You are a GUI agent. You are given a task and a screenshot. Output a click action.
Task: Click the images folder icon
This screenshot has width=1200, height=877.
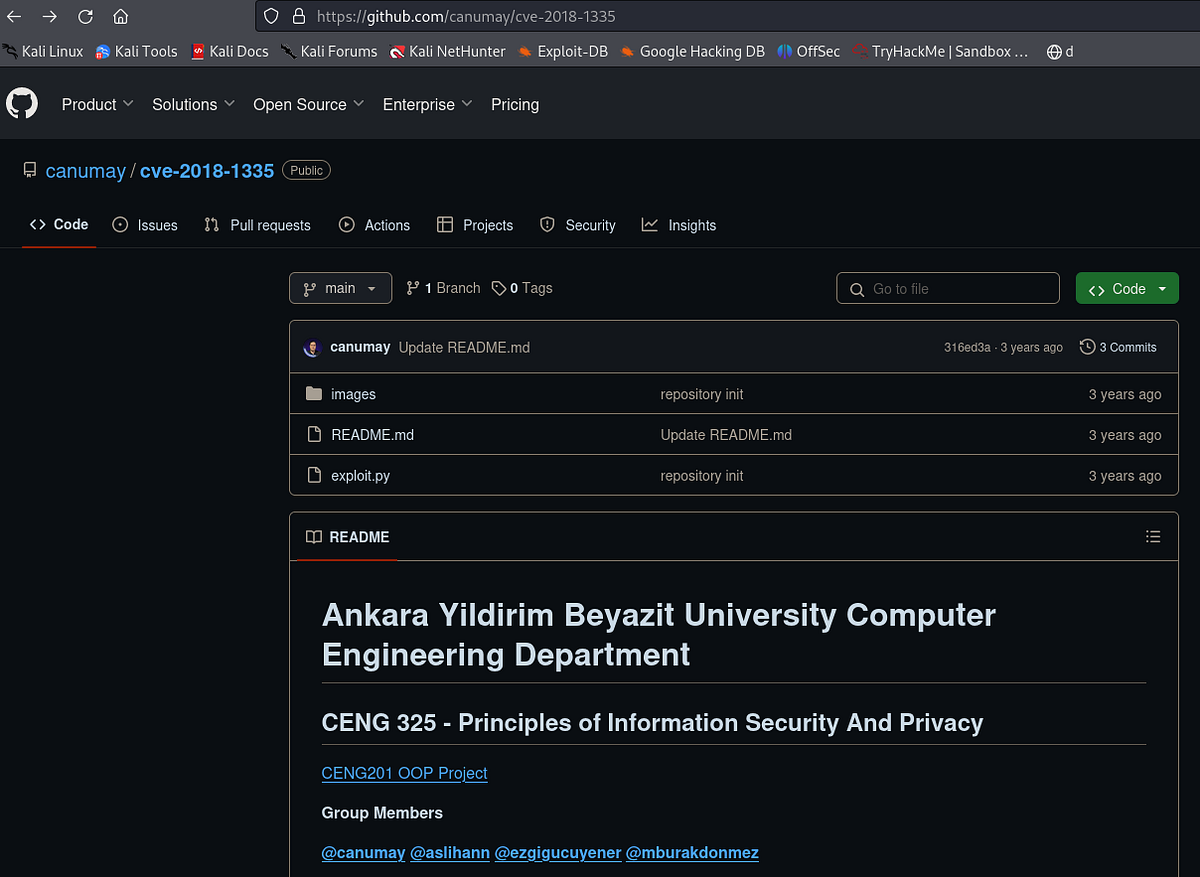[314, 394]
